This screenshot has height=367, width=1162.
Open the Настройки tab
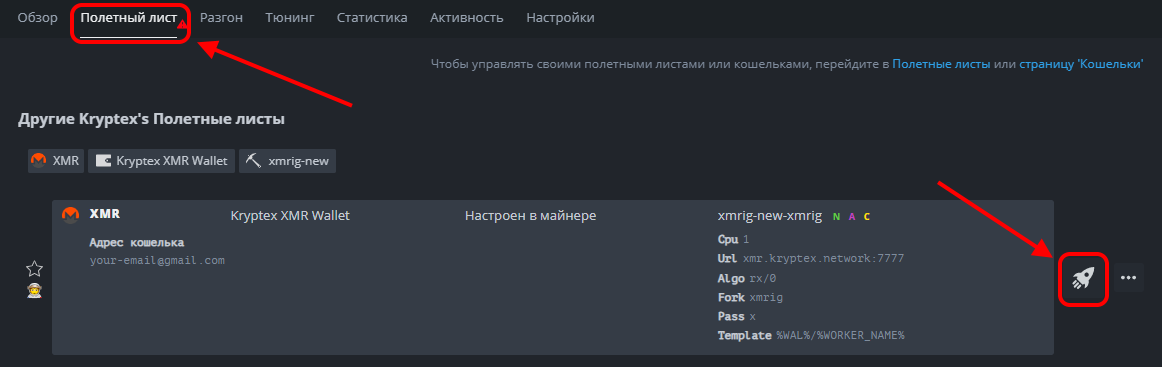(560, 18)
